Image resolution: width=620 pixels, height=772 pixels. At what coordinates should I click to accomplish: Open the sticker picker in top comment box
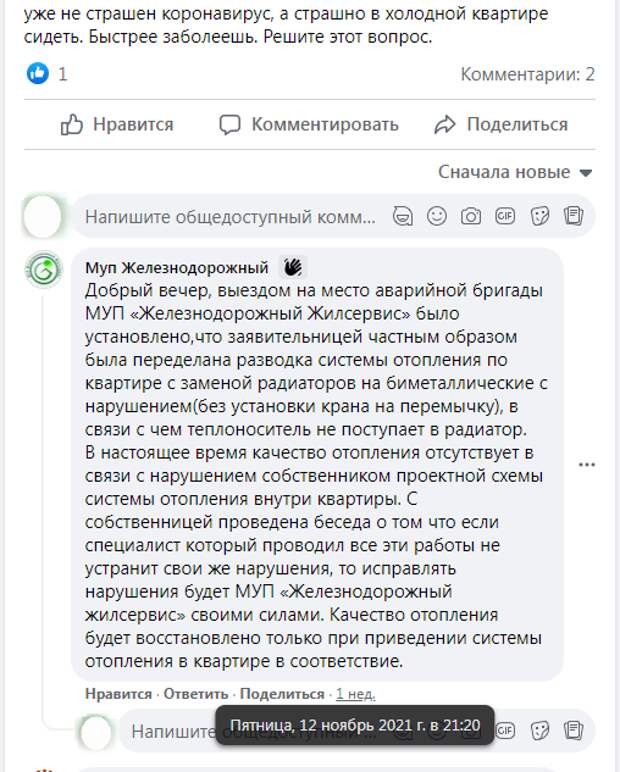pyautogui.click(x=539, y=216)
